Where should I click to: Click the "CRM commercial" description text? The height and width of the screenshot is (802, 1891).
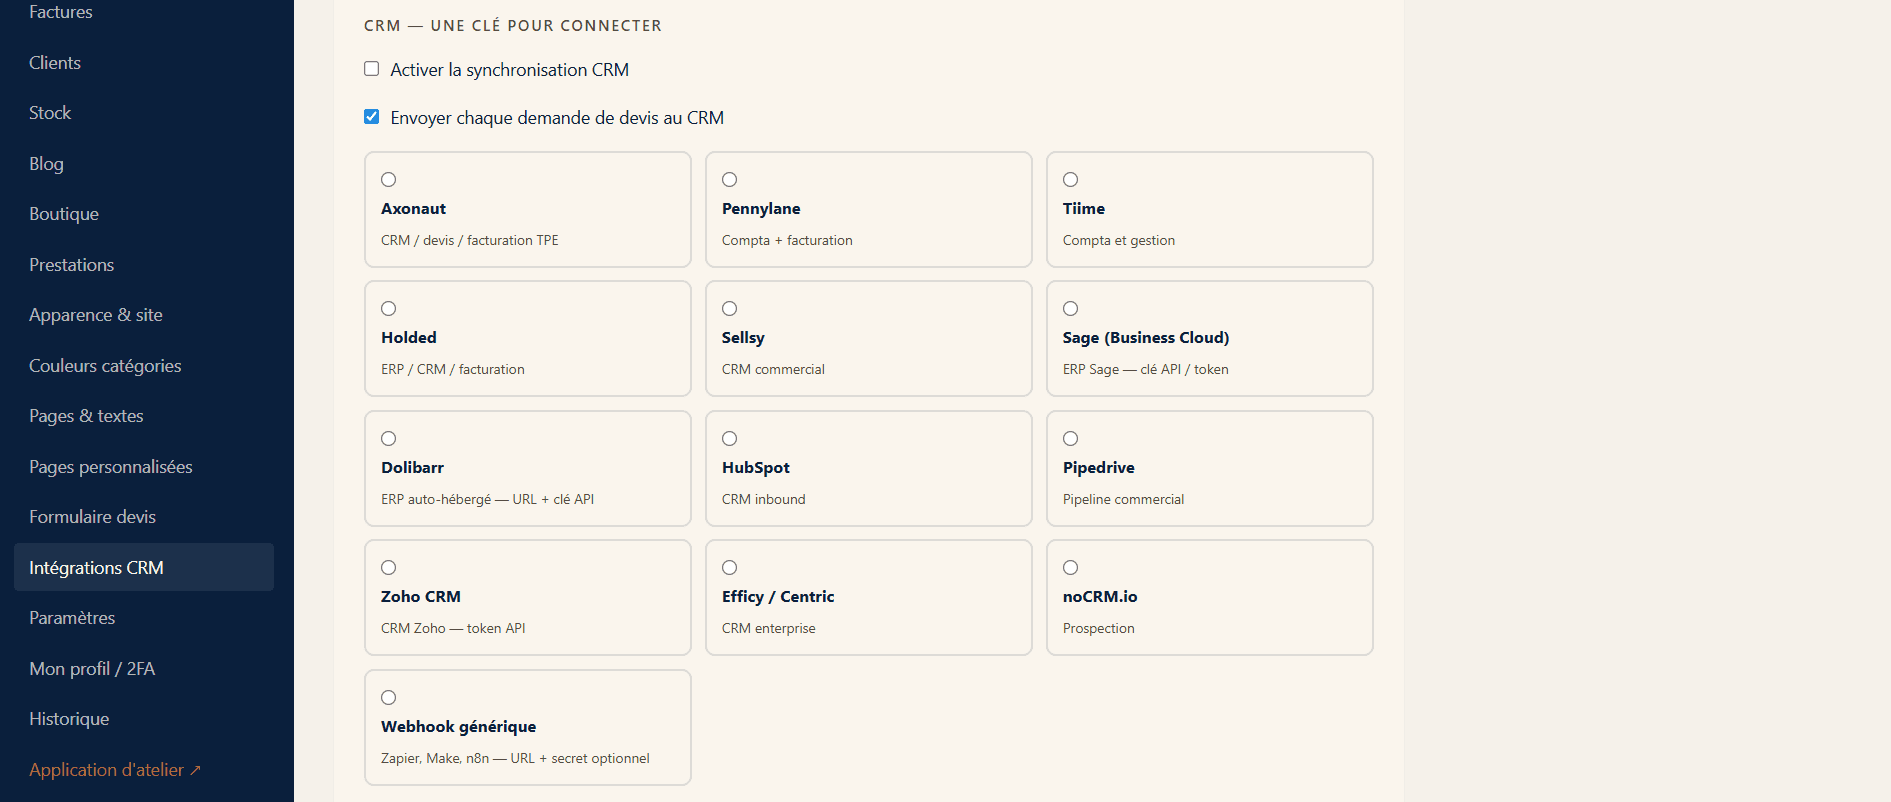click(x=773, y=370)
